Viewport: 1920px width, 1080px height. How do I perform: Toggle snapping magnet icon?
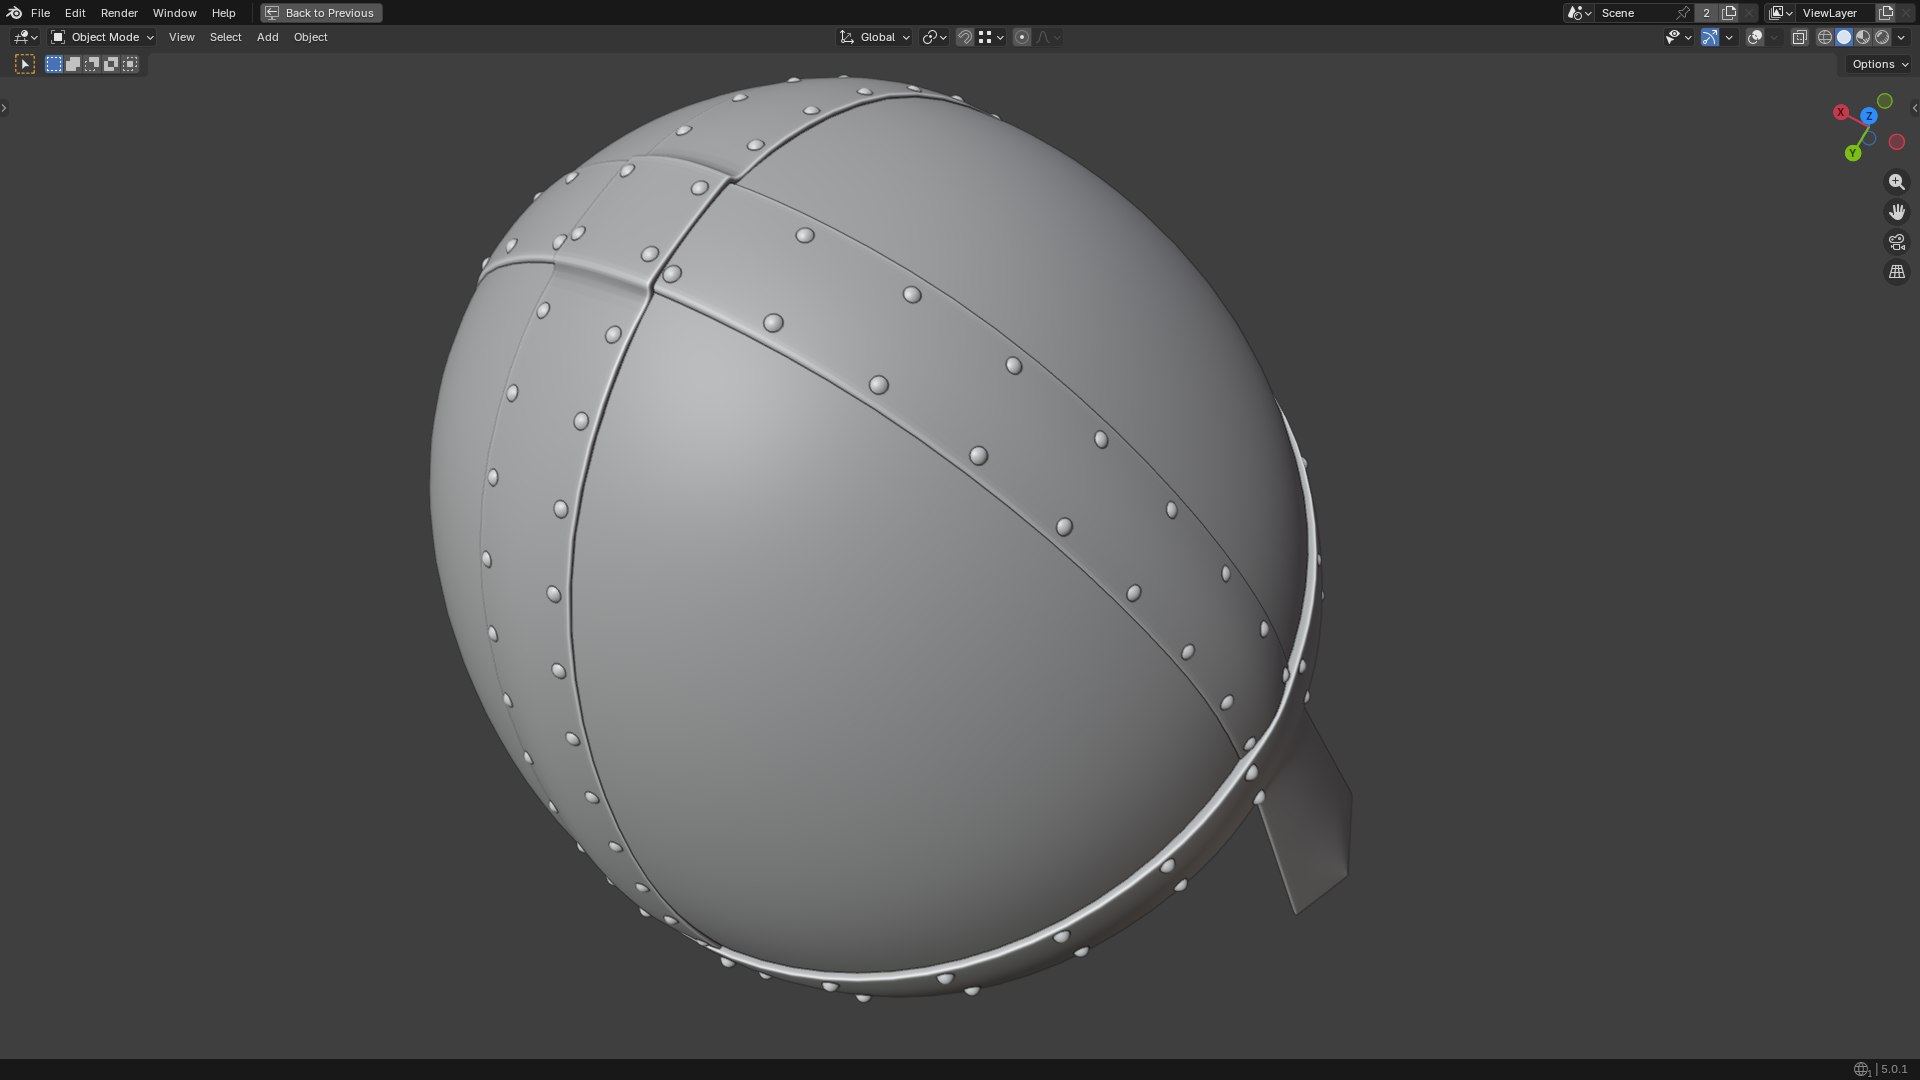click(x=965, y=37)
